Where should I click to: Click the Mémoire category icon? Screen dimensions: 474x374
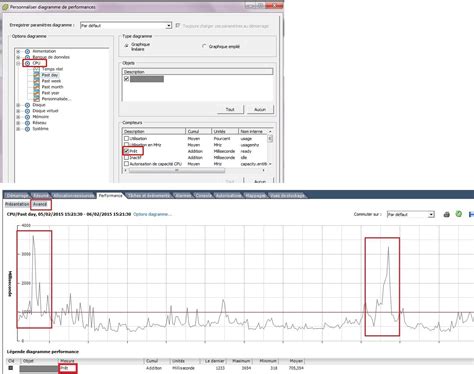pos(28,117)
